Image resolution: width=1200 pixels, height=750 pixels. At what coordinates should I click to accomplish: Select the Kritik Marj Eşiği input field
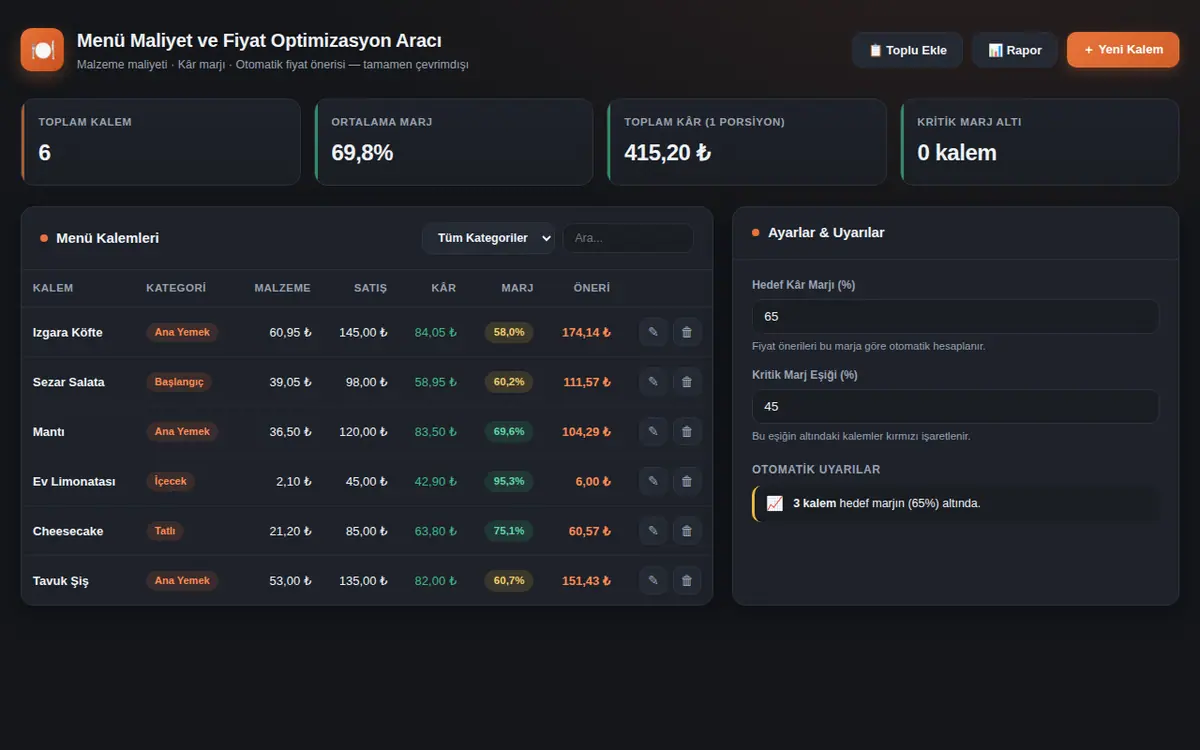tap(955, 406)
